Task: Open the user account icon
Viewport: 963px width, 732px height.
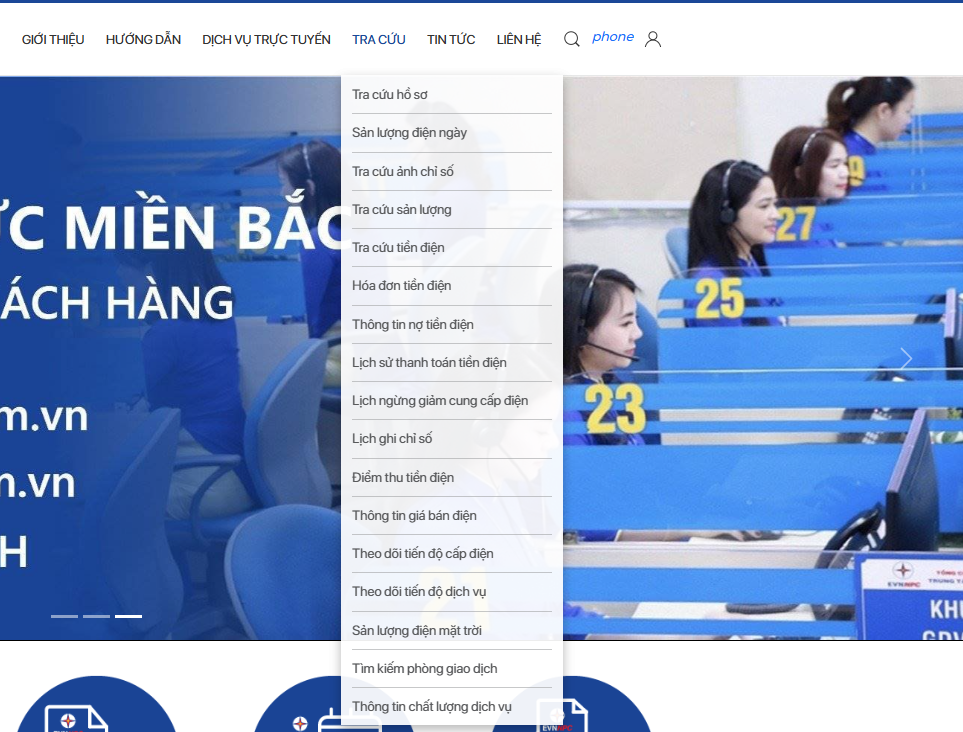Action: [x=653, y=39]
